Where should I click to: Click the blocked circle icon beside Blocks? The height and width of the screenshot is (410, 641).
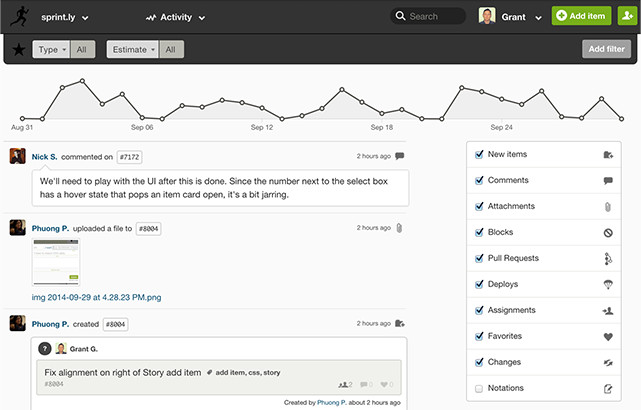pos(608,233)
